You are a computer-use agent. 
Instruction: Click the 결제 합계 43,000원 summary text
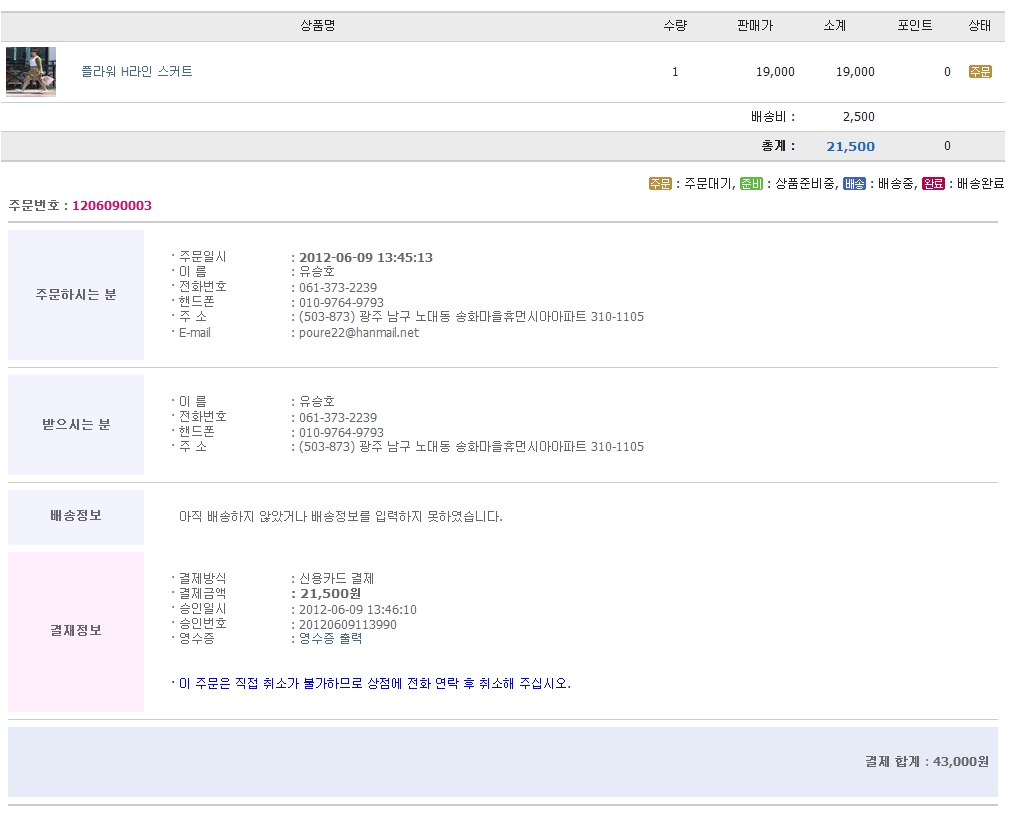926,762
